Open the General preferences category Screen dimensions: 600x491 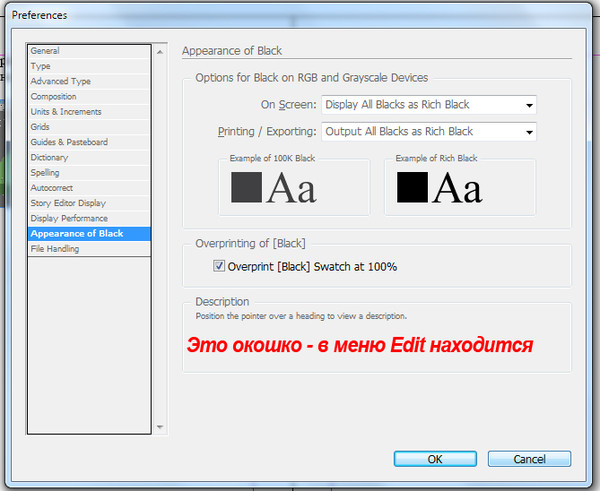tap(89, 51)
